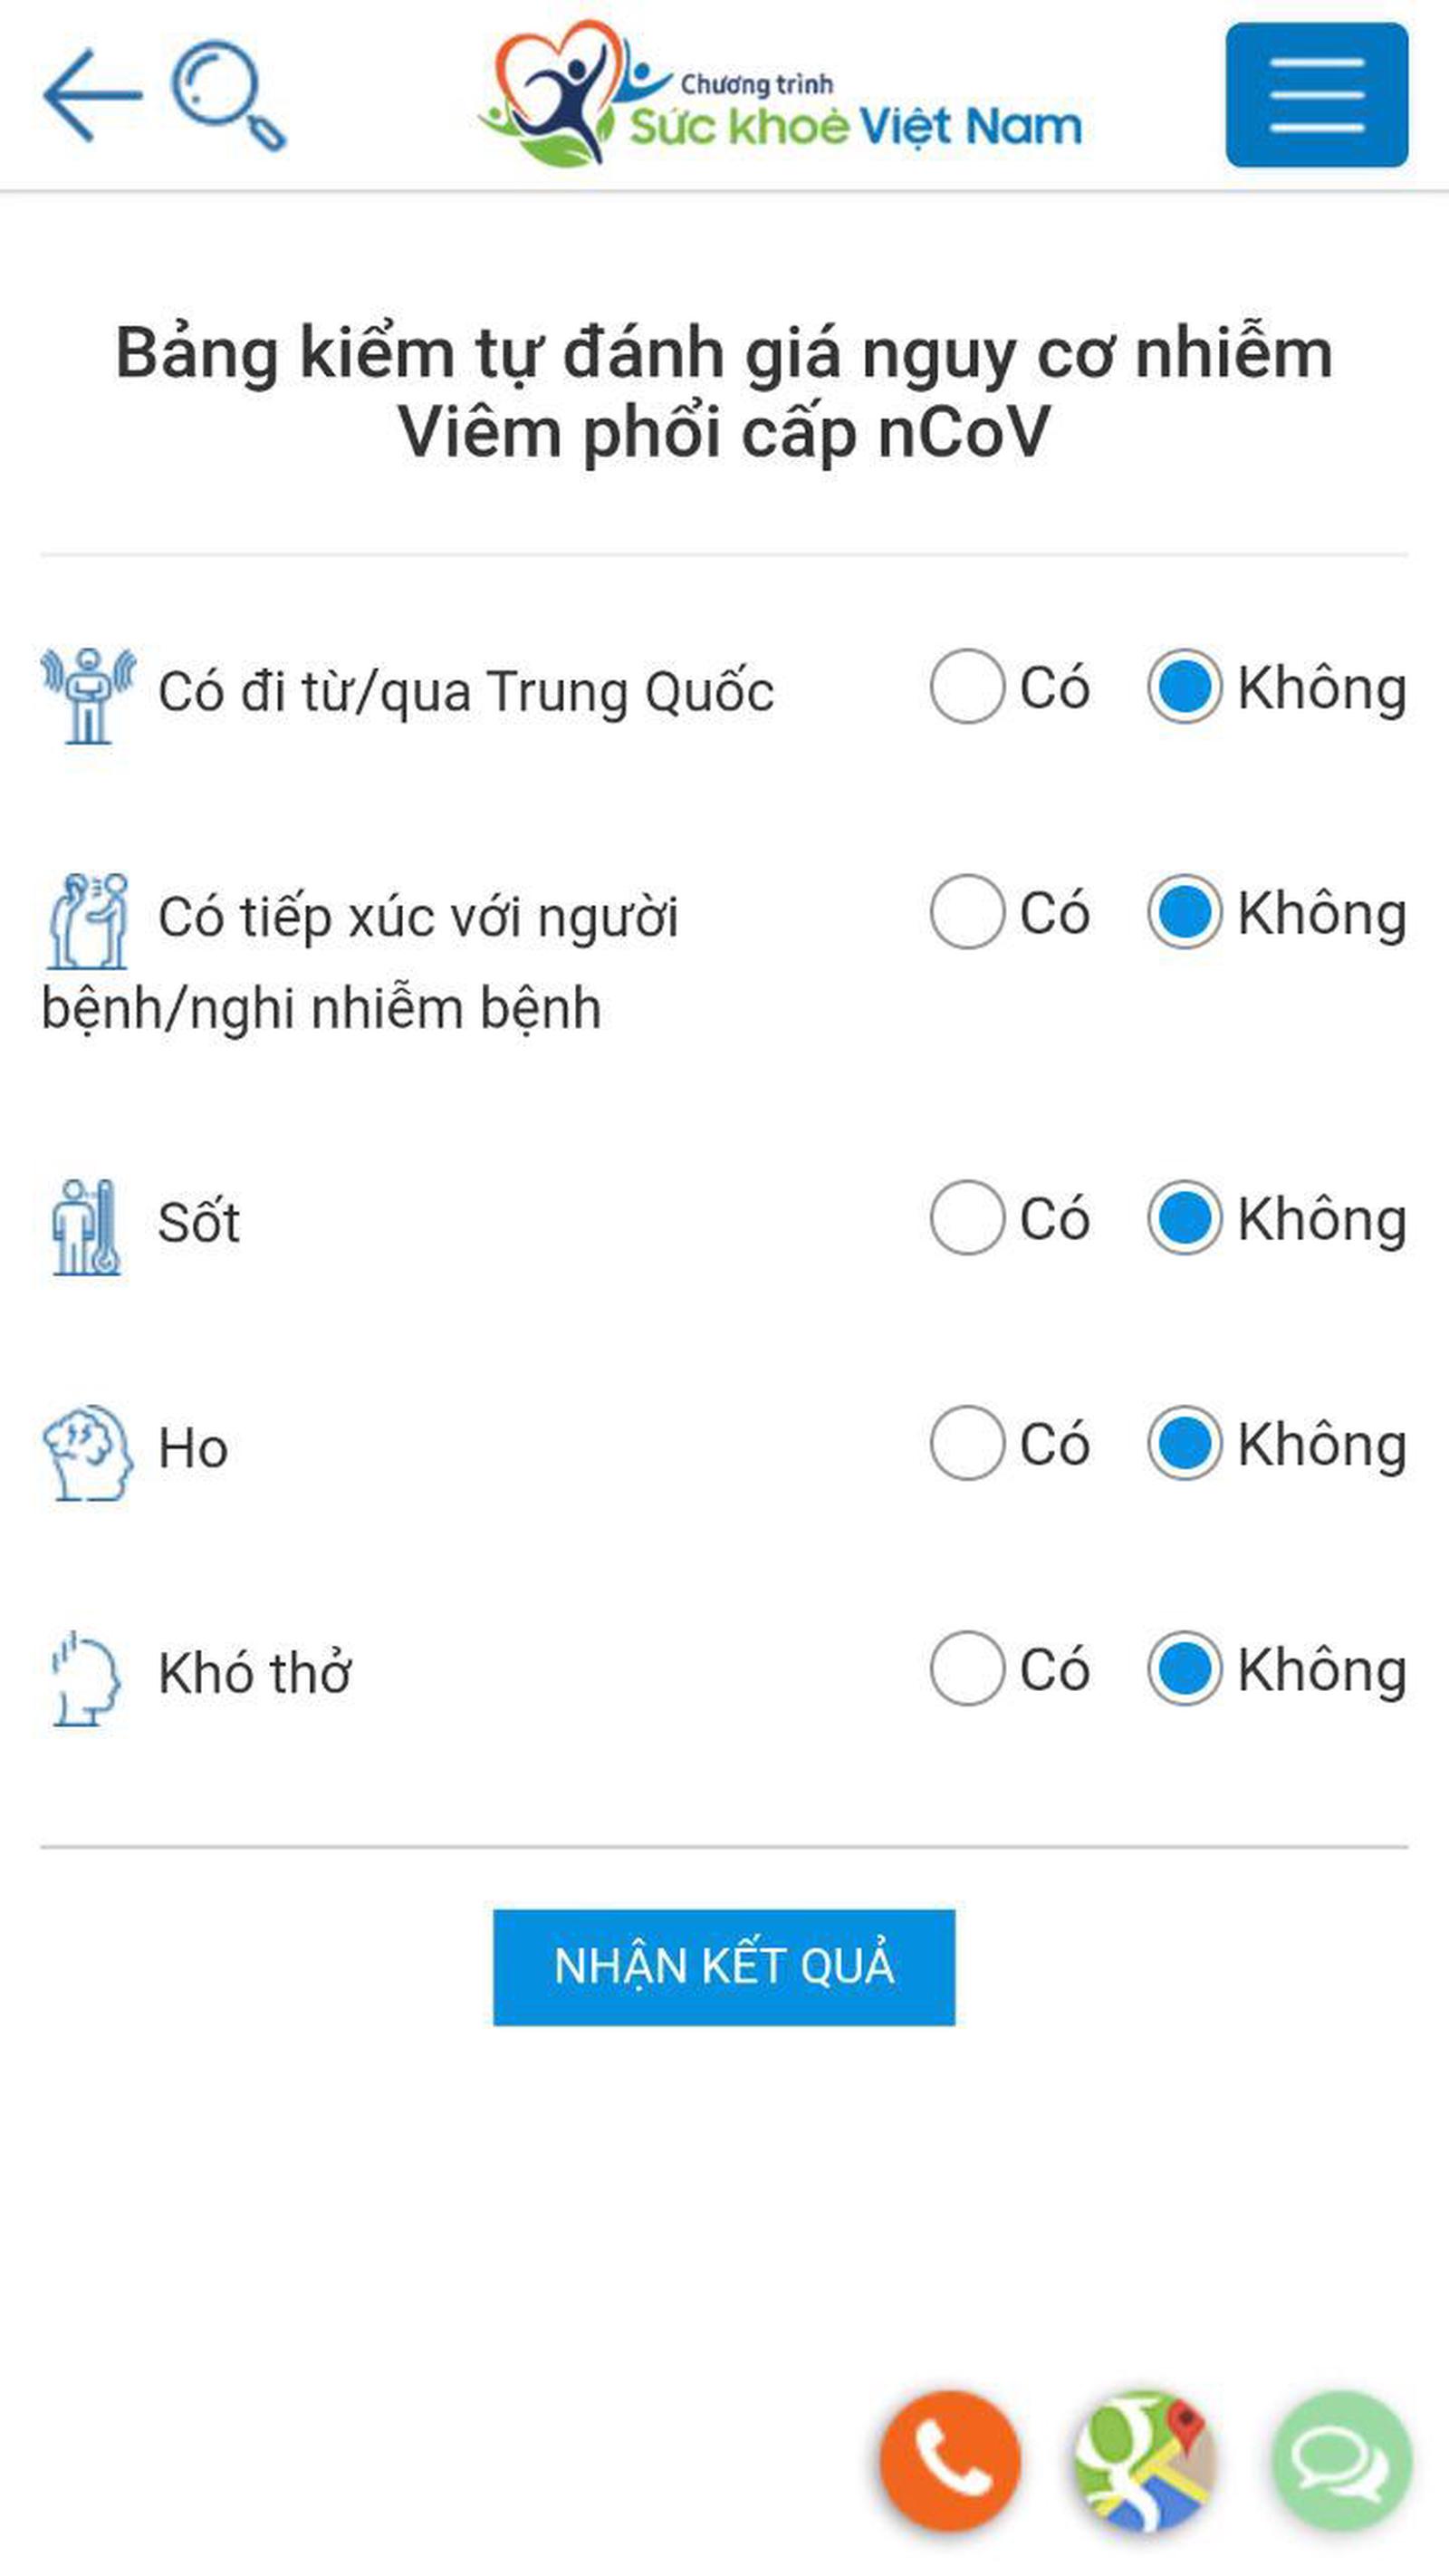Select Không for Khó thở symptom
The height and width of the screenshot is (2576, 1449).
pyautogui.click(x=1184, y=1668)
